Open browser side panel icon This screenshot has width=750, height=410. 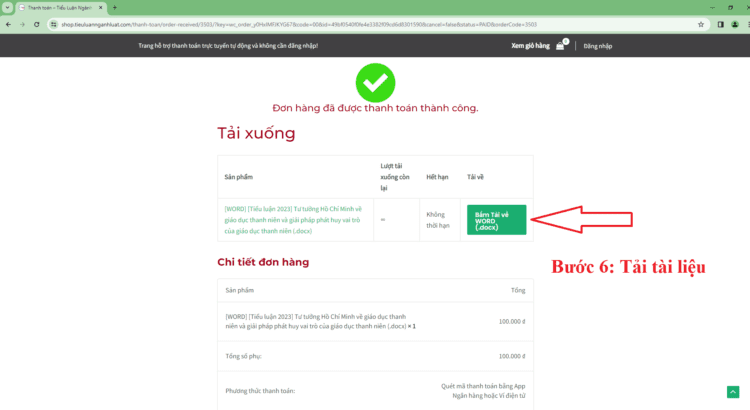click(x=720, y=24)
